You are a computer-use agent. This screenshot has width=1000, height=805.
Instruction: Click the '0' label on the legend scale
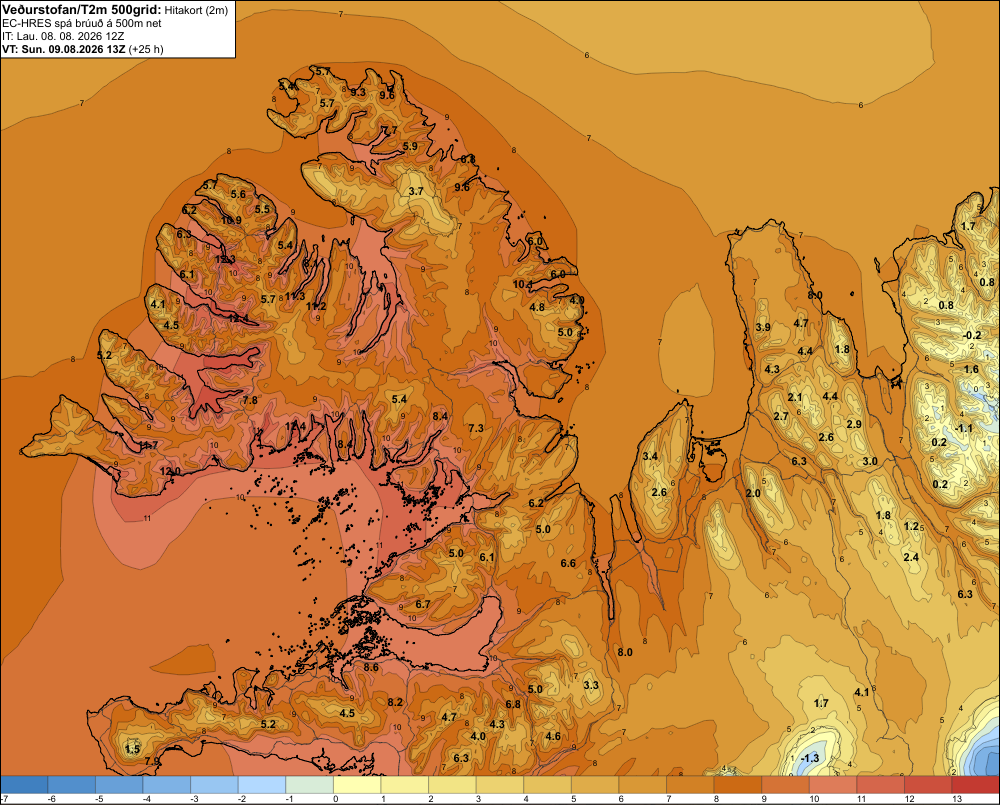[x=335, y=799]
